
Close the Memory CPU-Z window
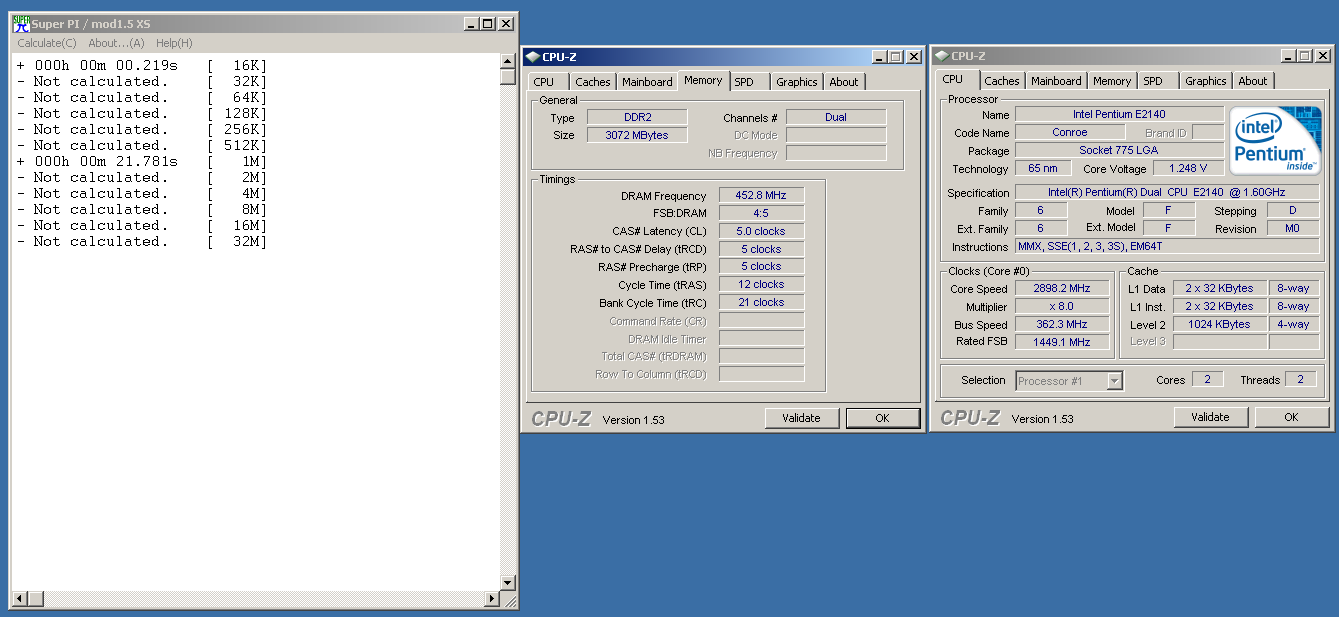914,57
